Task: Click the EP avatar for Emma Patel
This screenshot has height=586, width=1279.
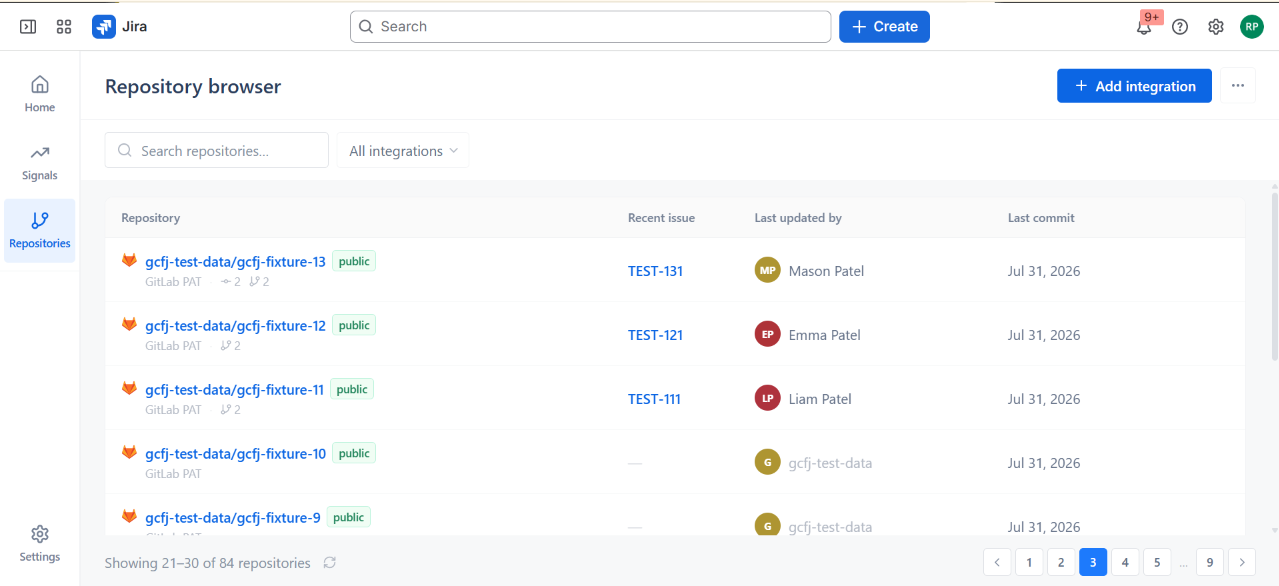Action: coord(767,335)
